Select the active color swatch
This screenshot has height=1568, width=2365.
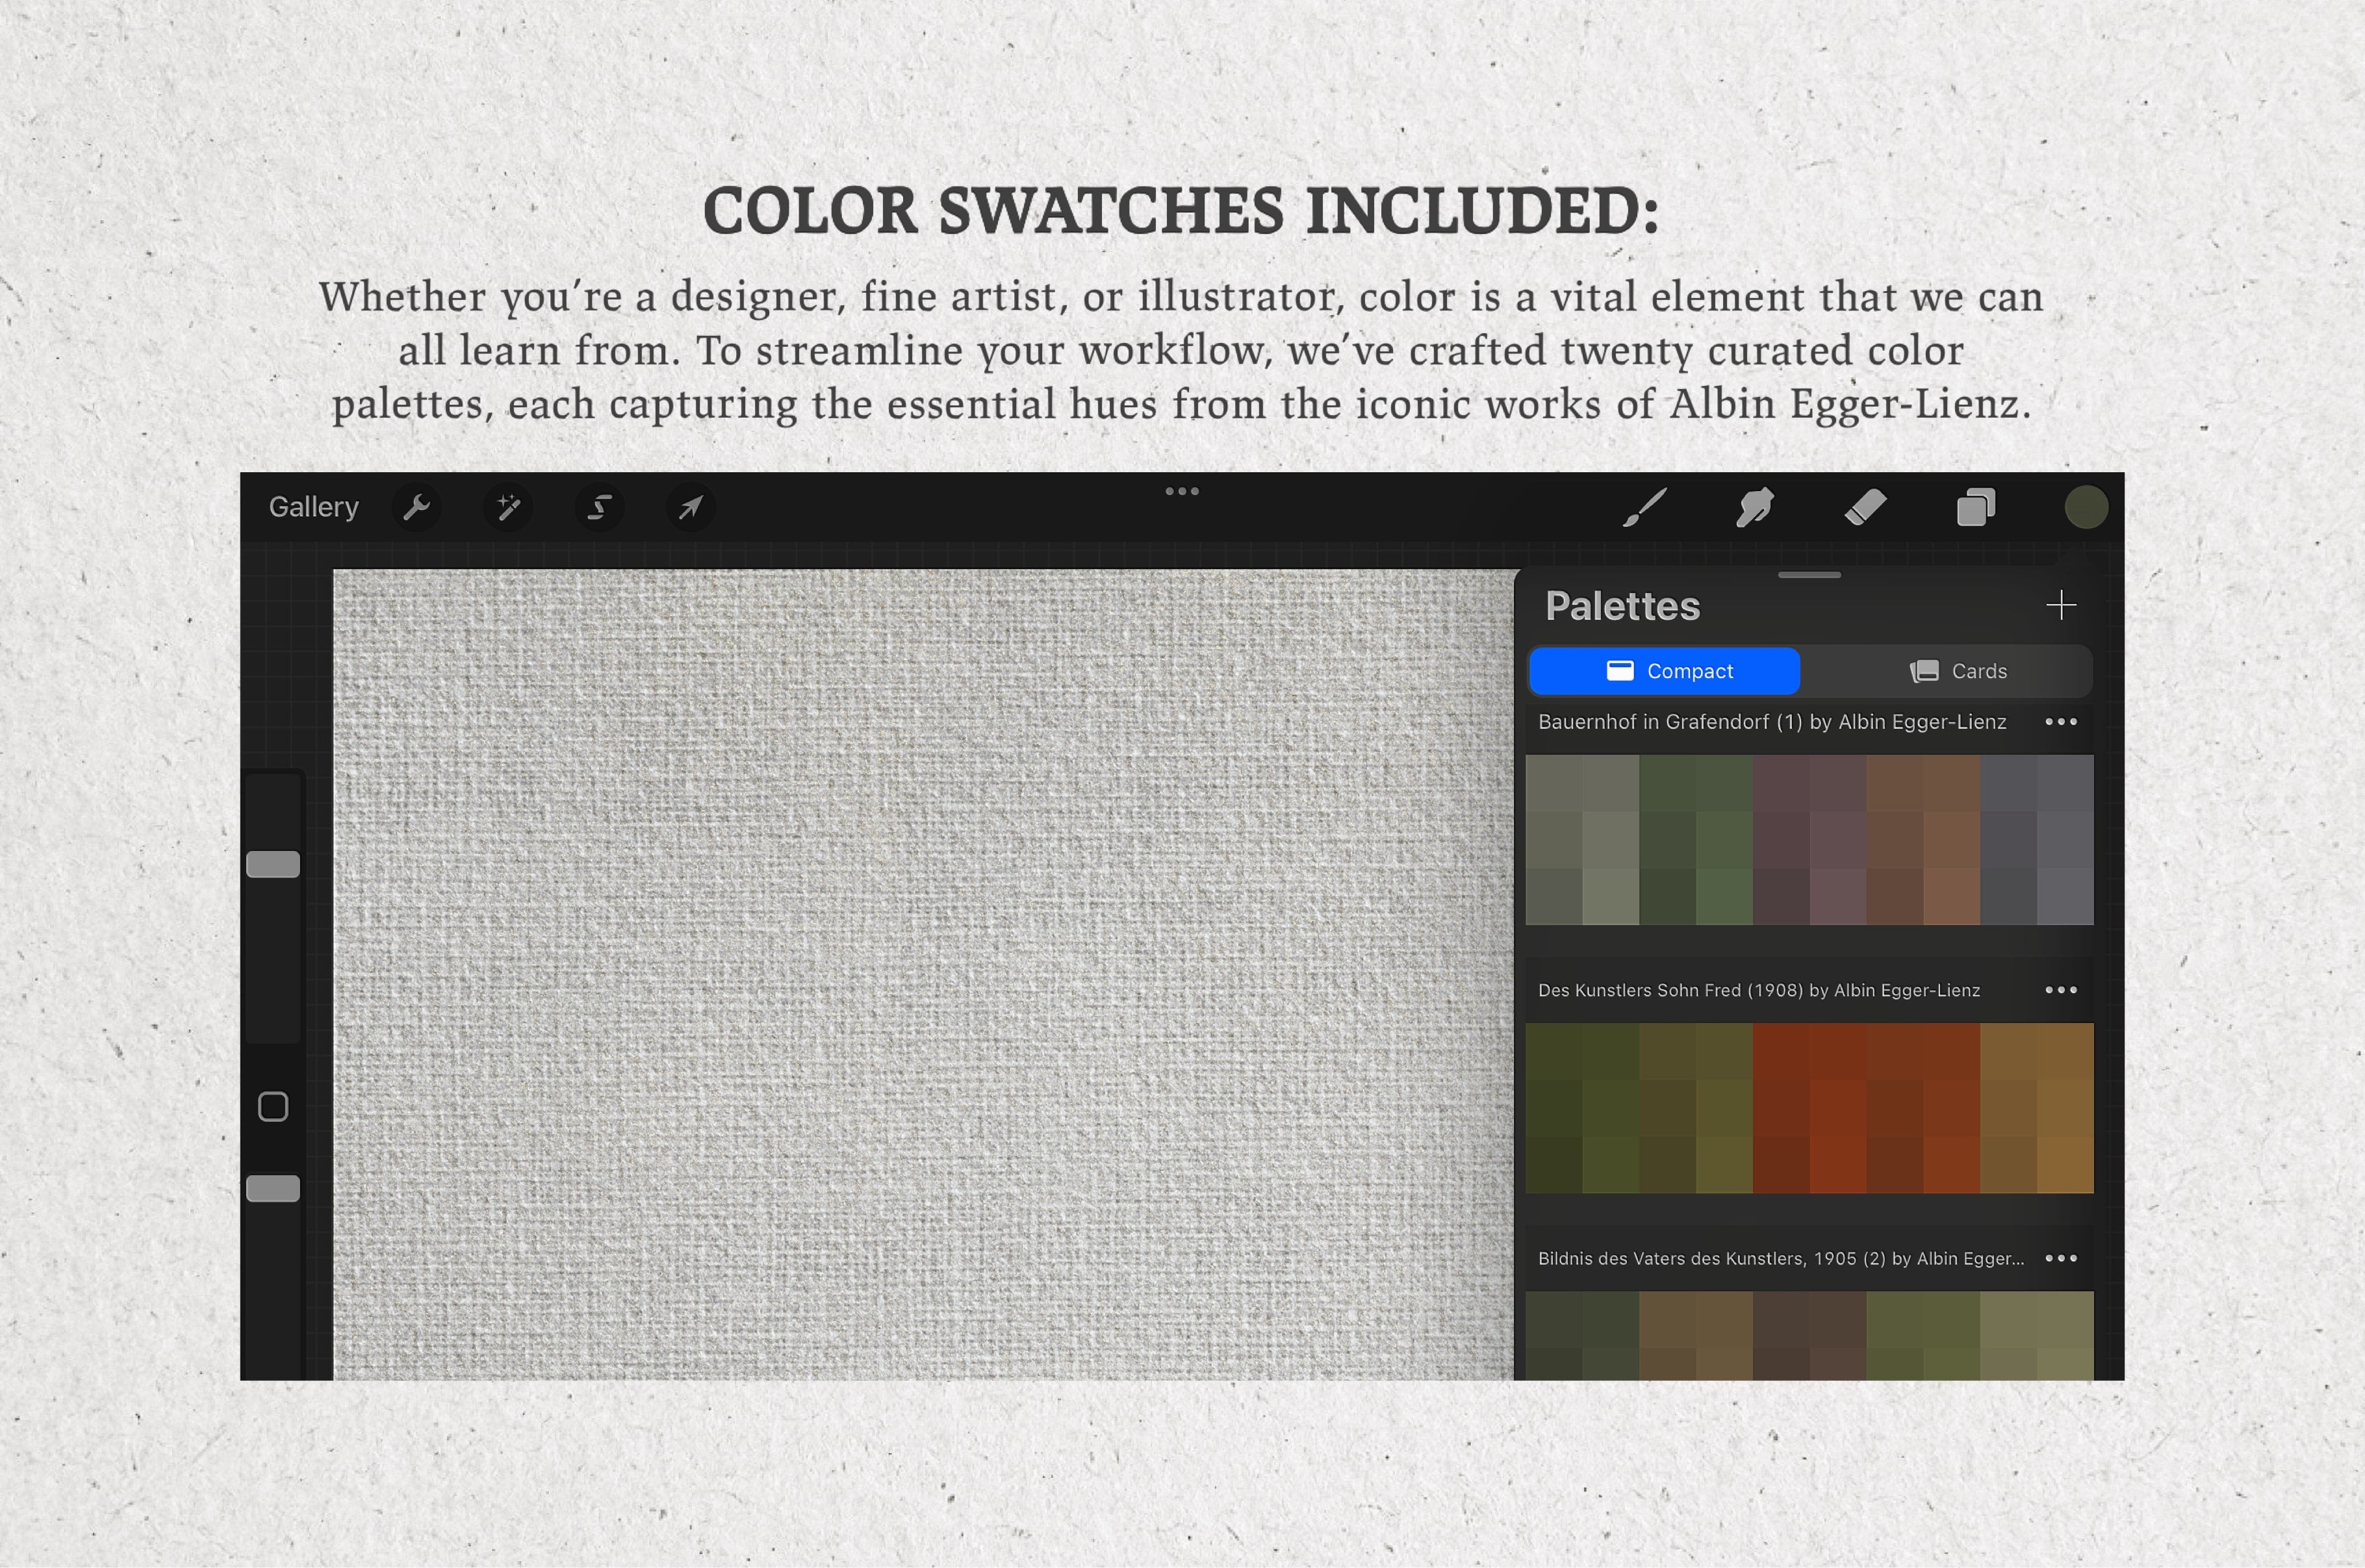coord(2087,506)
